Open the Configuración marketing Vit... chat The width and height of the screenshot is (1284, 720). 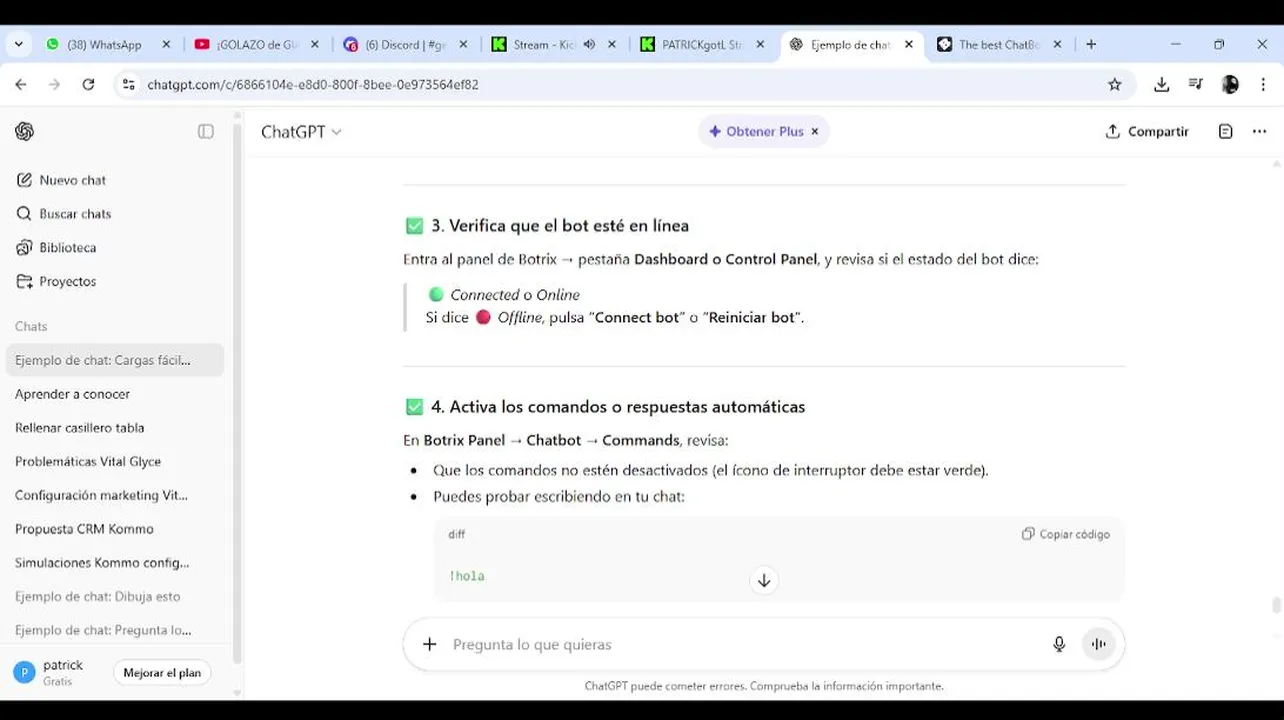pyautogui.click(x=114, y=495)
